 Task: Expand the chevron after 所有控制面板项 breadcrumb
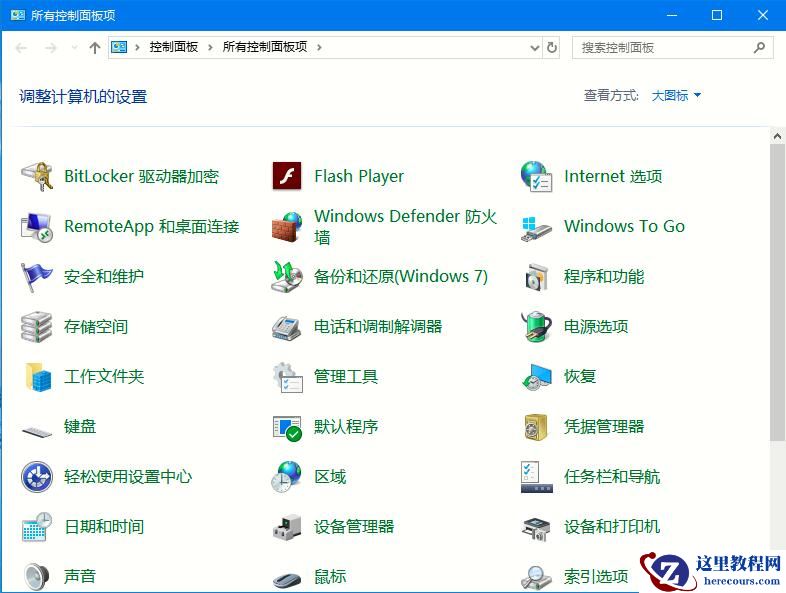click(319, 47)
